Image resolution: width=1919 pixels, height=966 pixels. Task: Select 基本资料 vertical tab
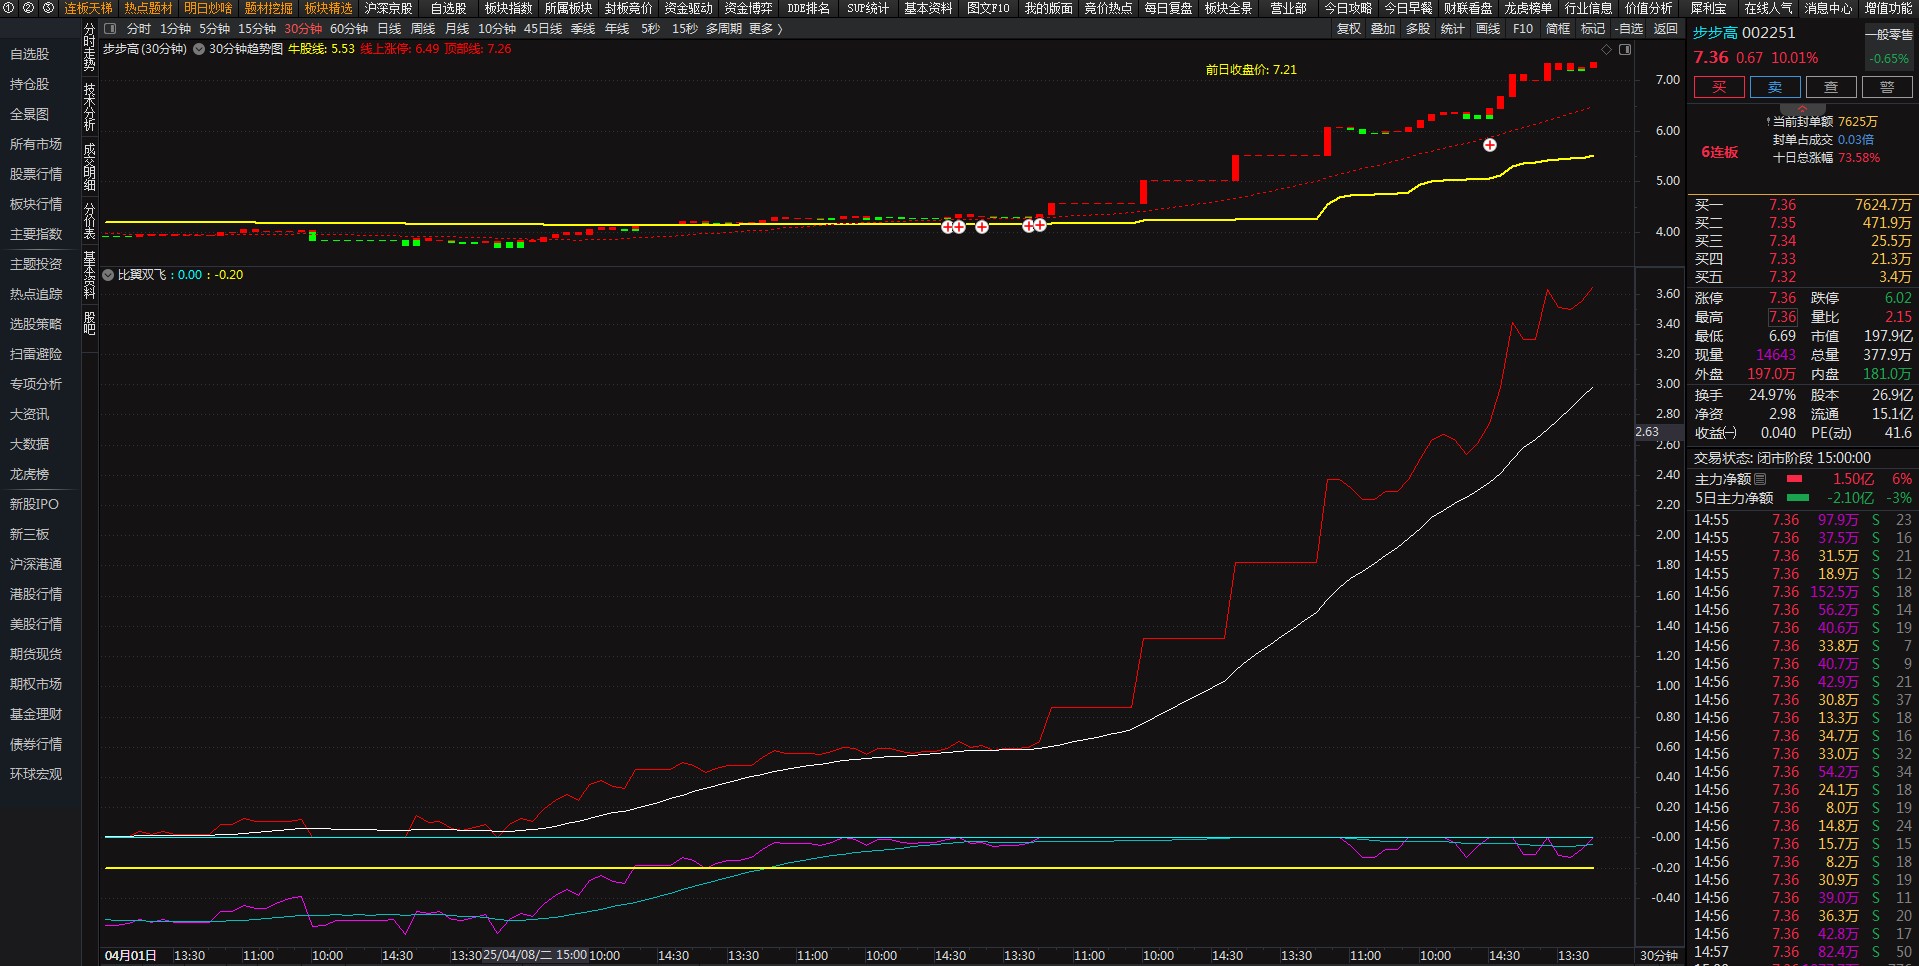click(89, 275)
